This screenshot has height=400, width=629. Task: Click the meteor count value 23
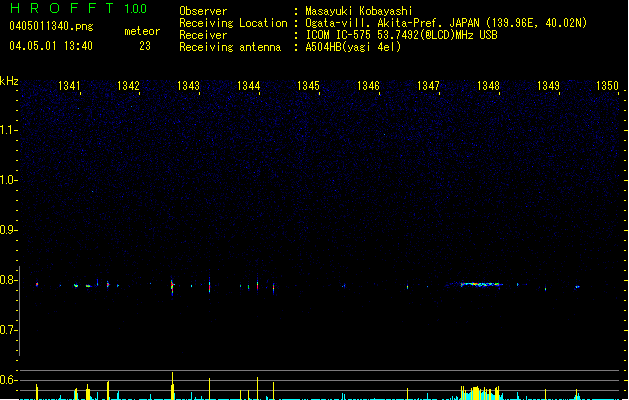(x=145, y=46)
